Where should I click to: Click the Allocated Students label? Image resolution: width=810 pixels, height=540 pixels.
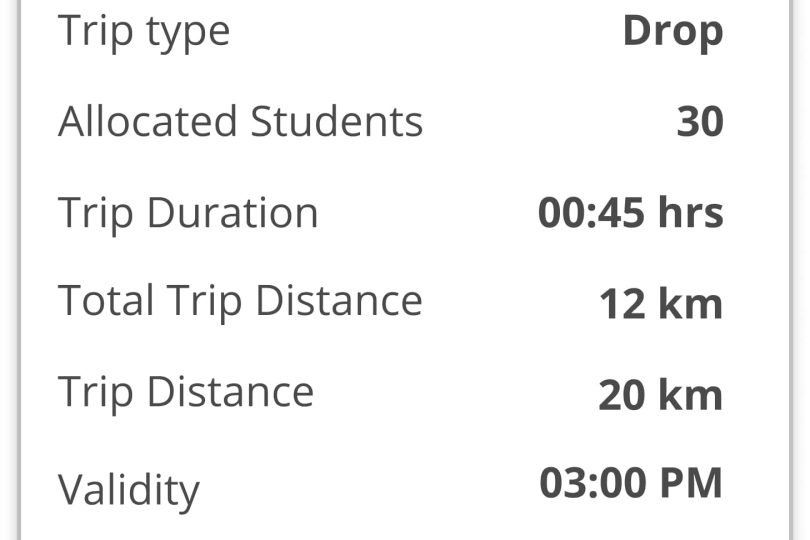tap(240, 122)
